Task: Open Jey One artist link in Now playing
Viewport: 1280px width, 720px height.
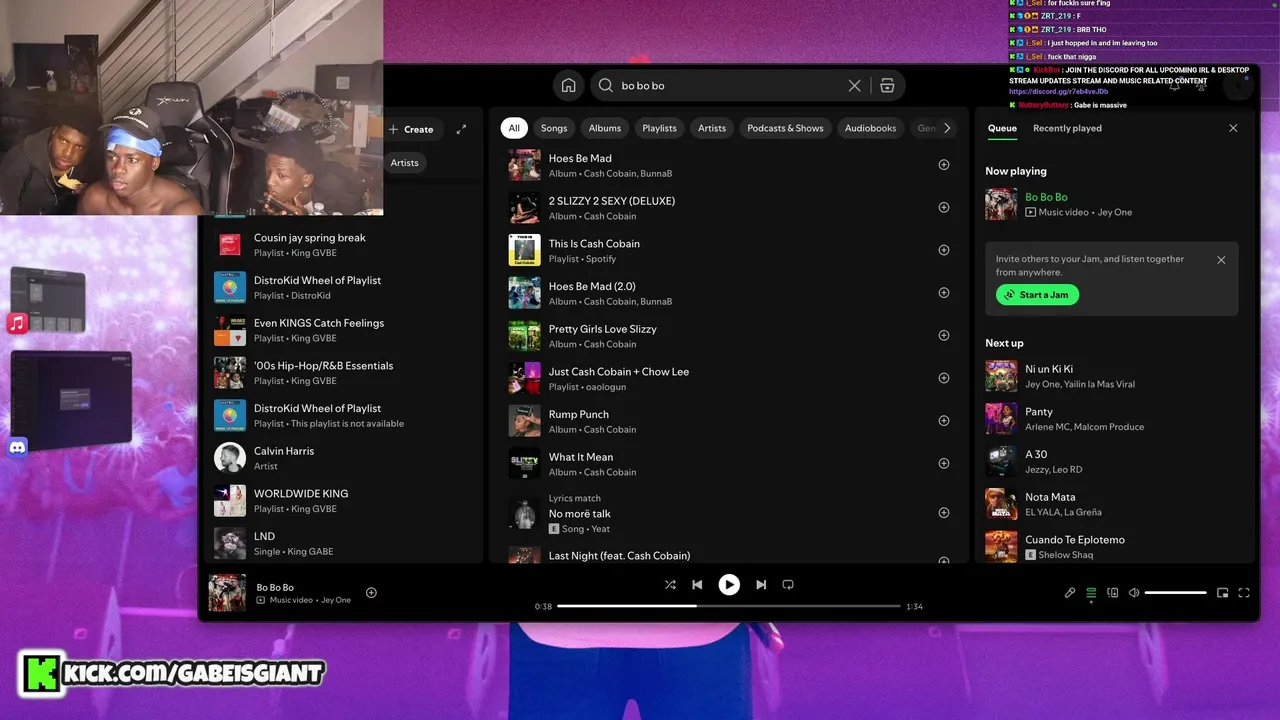Action: click(1115, 212)
